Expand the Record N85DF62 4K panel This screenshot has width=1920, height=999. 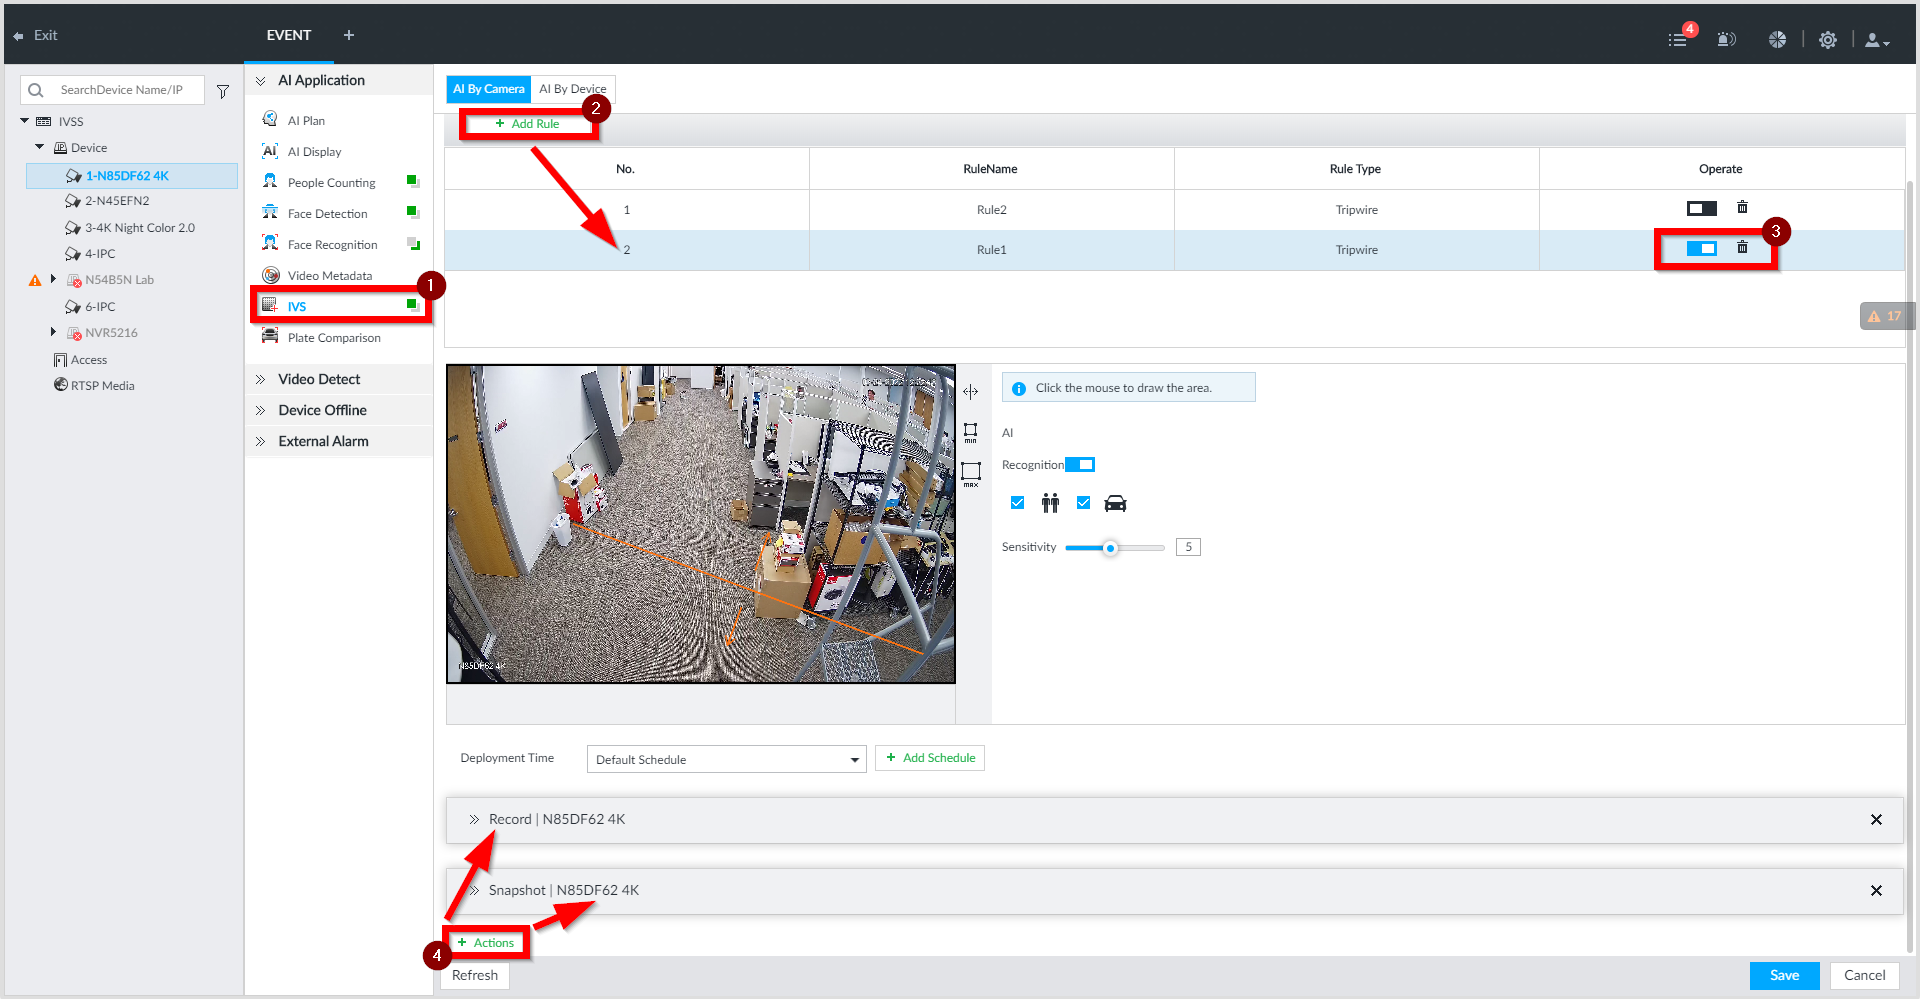[x=474, y=819]
